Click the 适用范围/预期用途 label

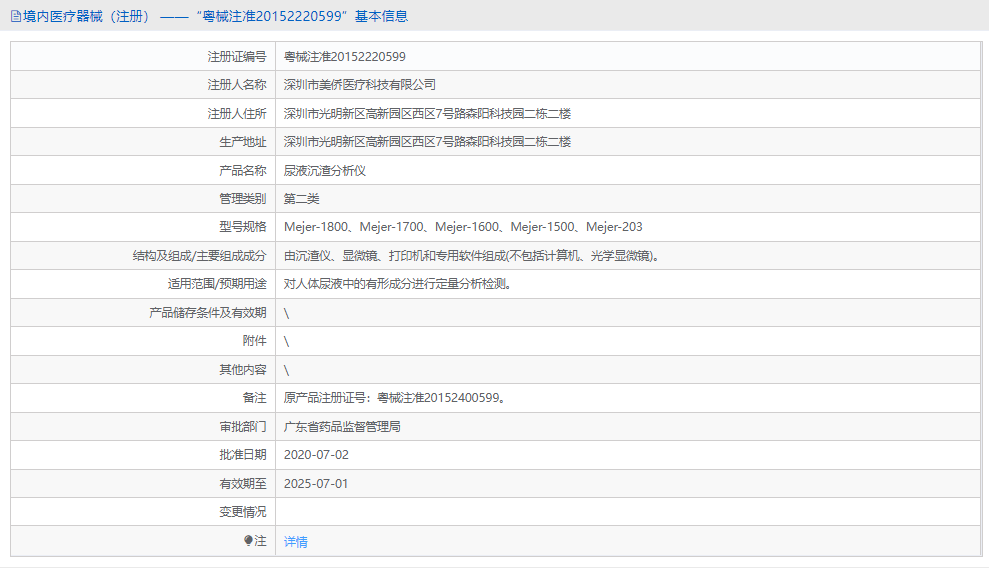[217, 284]
